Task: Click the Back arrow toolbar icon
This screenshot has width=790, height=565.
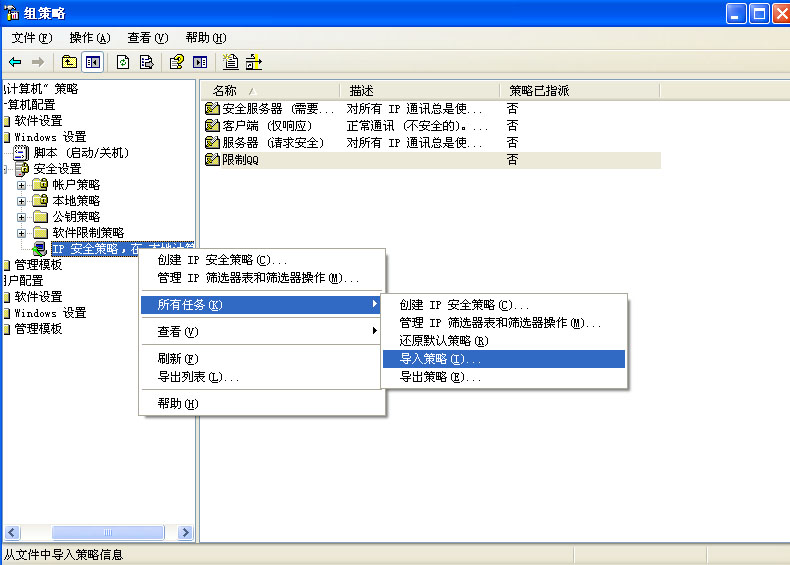Action: pos(15,62)
